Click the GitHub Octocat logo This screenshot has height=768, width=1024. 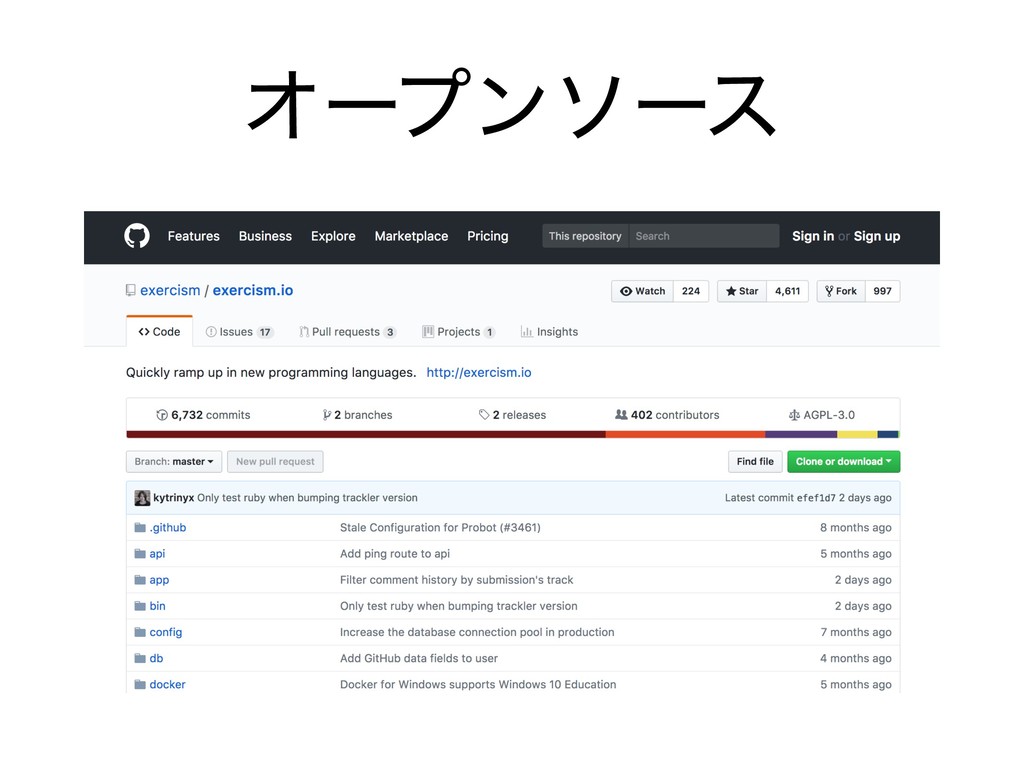pyautogui.click(x=137, y=236)
